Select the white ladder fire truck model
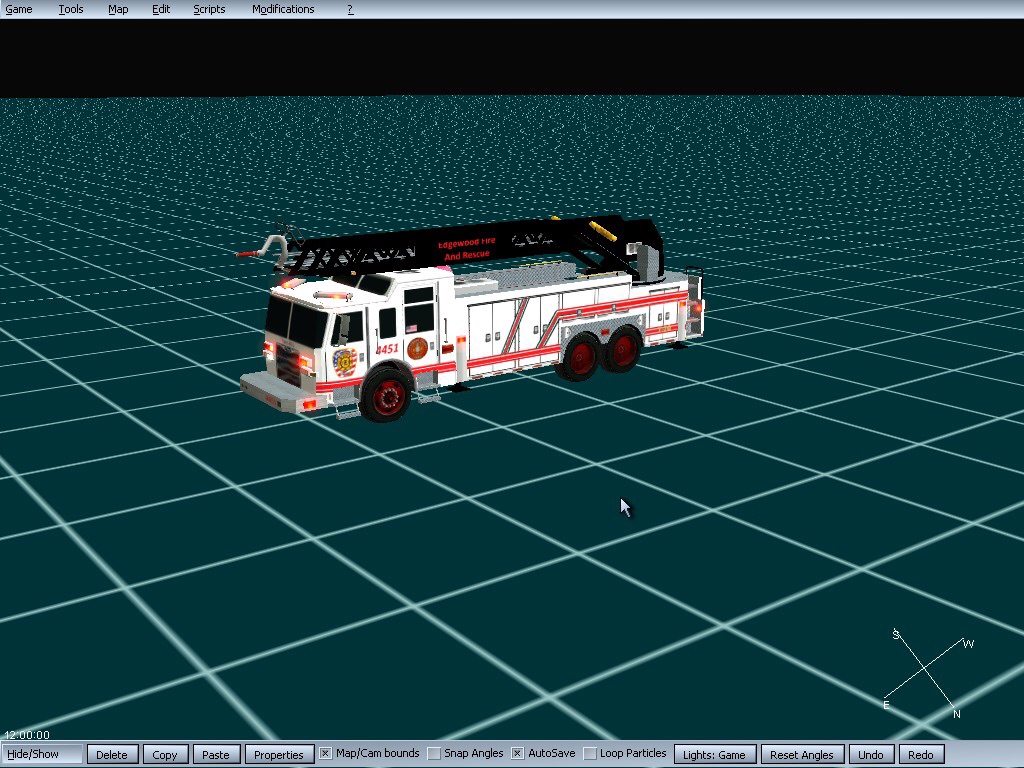This screenshot has height=768, width=1024. tap(470, 317)
